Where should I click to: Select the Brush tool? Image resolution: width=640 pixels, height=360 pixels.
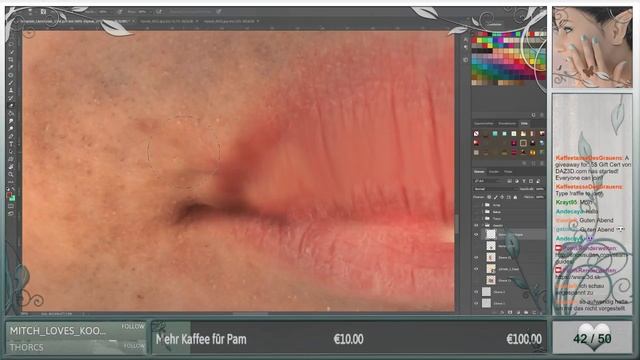click(11, 82)
